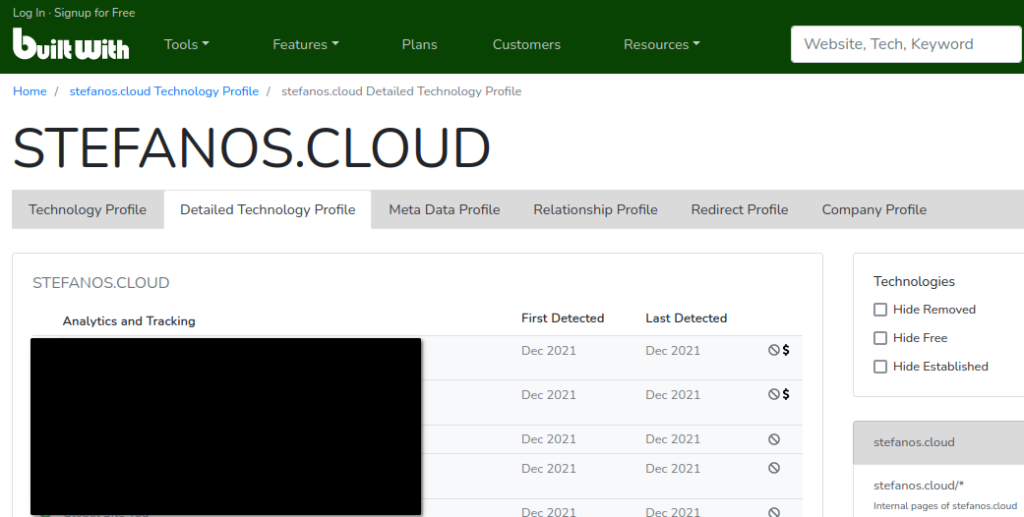Click the not-detected circle icon in the second row

(x=774, y=394)
